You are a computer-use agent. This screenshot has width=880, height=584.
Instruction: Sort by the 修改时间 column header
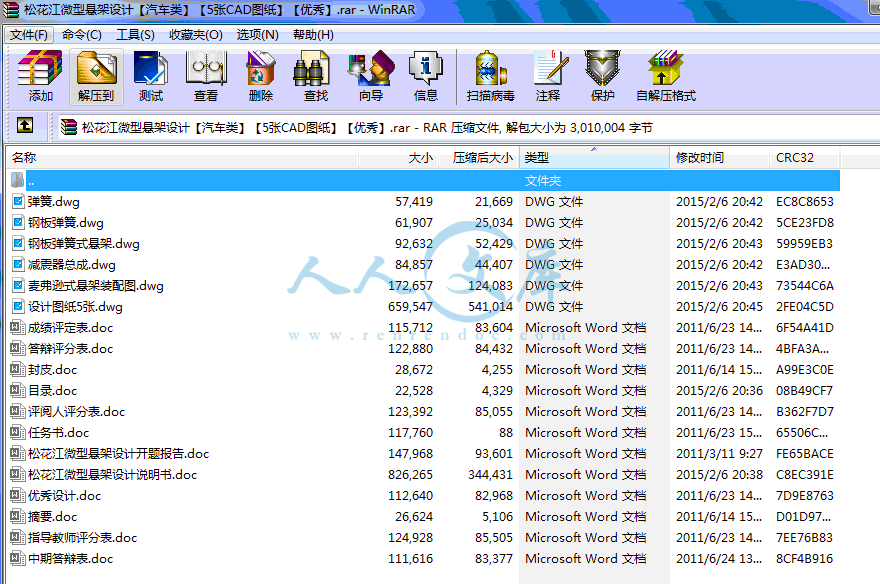(x=719, y=158)
